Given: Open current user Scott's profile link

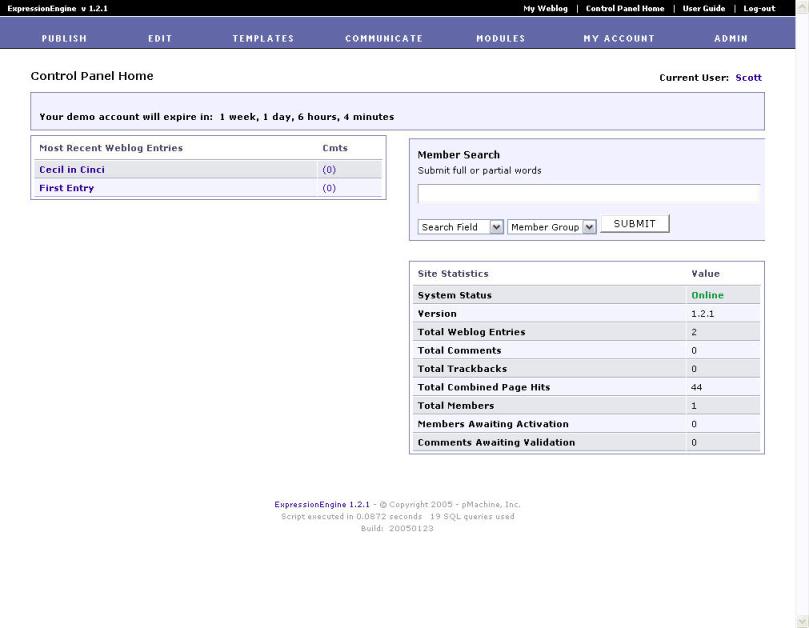Looking at the screenshot, I should 748,77.
